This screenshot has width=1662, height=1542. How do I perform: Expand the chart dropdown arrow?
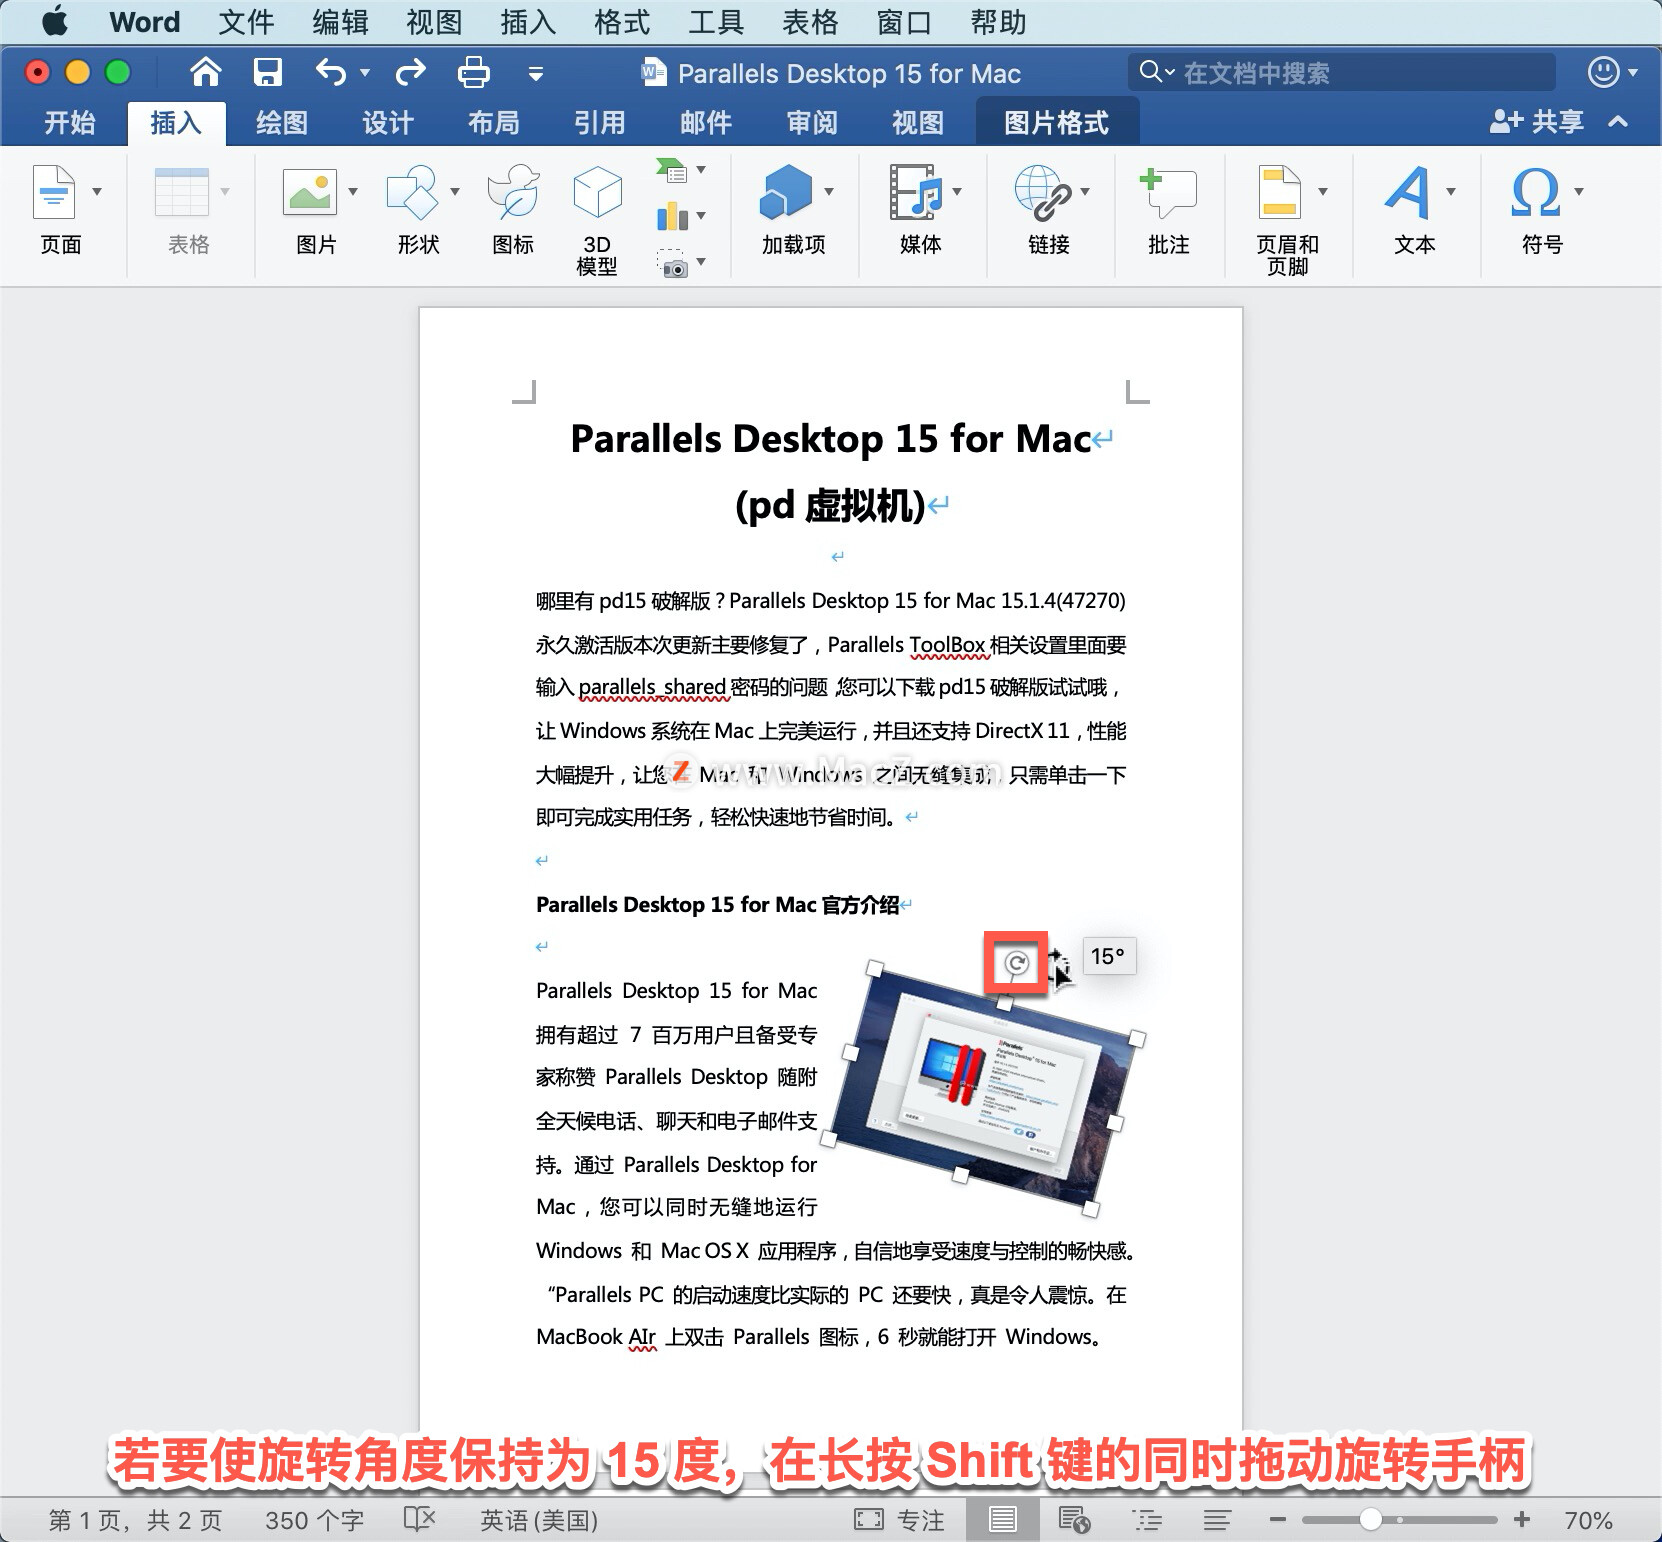701,216
